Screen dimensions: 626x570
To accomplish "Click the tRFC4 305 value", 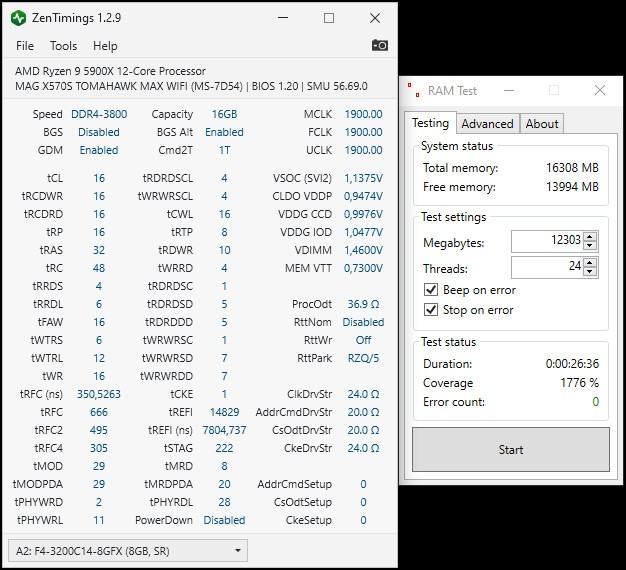I will pyautogui.click(x=99, y=448).
